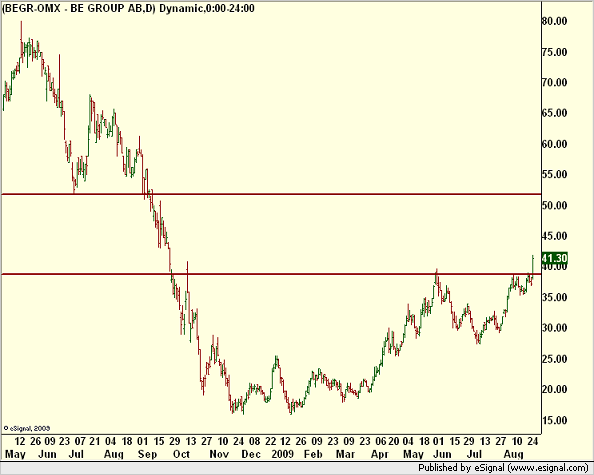594x475 pixels.
Task: Click the BEGR-OMX BE GROUP AB chart title
Action: (x=128, y=8)
